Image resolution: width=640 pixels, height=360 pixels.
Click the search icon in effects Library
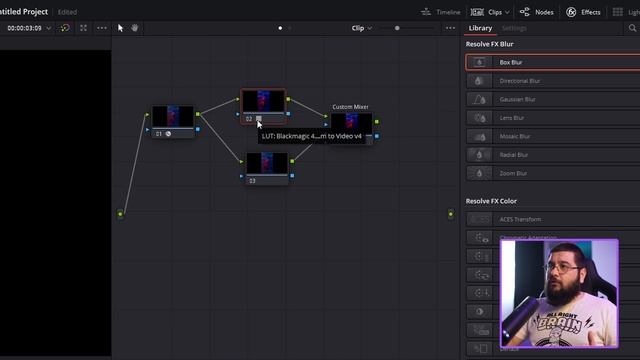pyautogui.click(x=632, y=28)
